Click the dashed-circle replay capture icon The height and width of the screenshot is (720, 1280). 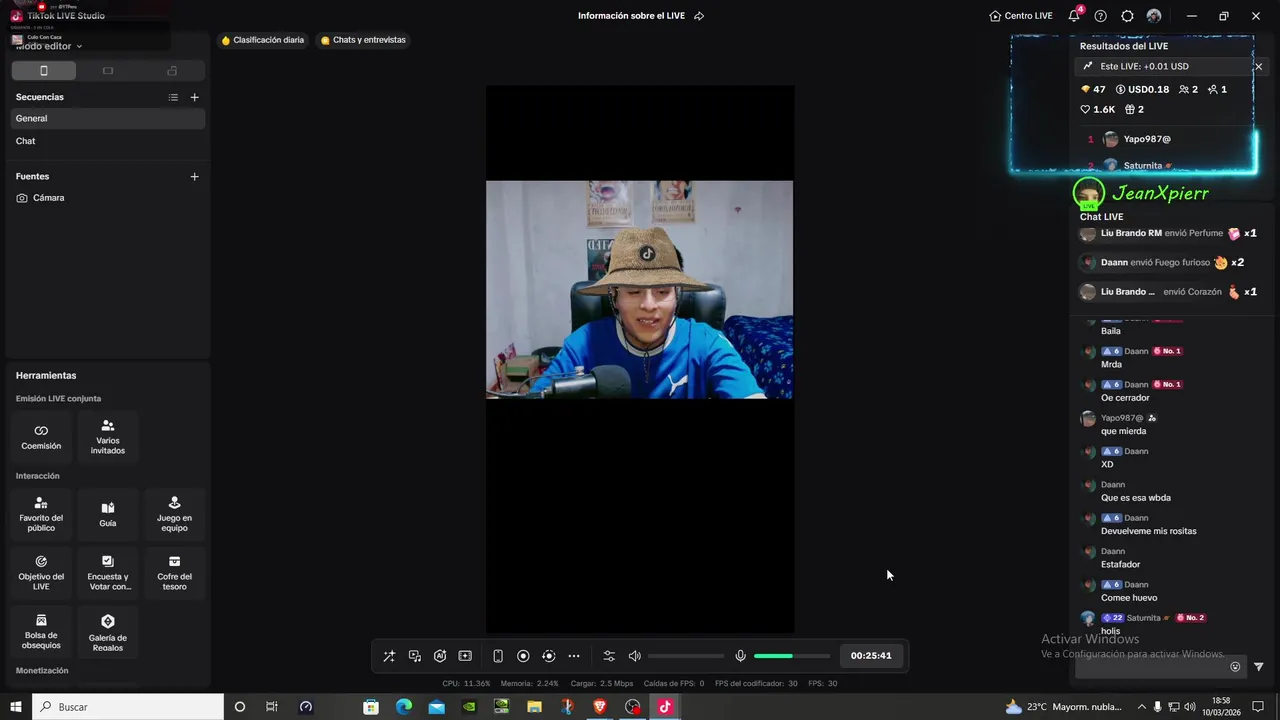(548, 656)
